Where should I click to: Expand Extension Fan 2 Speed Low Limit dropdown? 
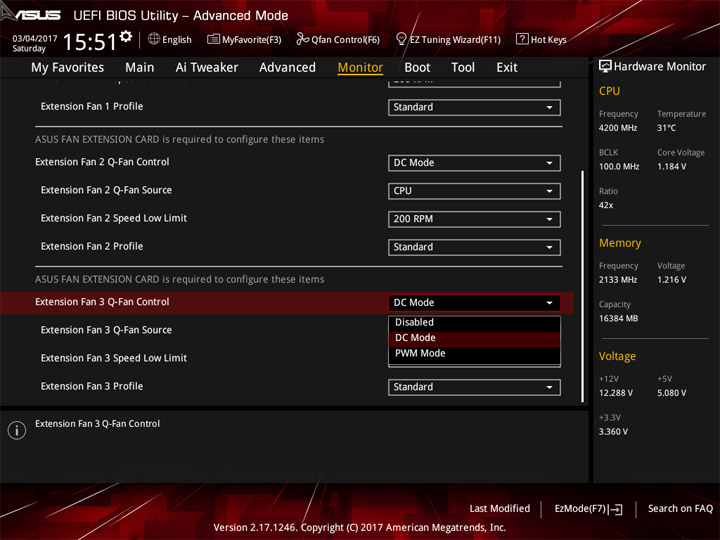[x=474, y=219]
